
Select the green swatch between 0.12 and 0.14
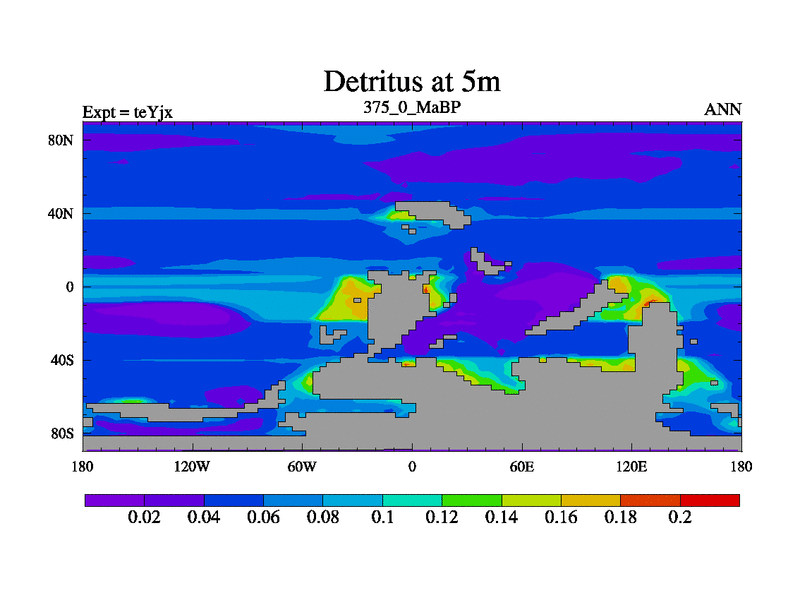(472, 500)
